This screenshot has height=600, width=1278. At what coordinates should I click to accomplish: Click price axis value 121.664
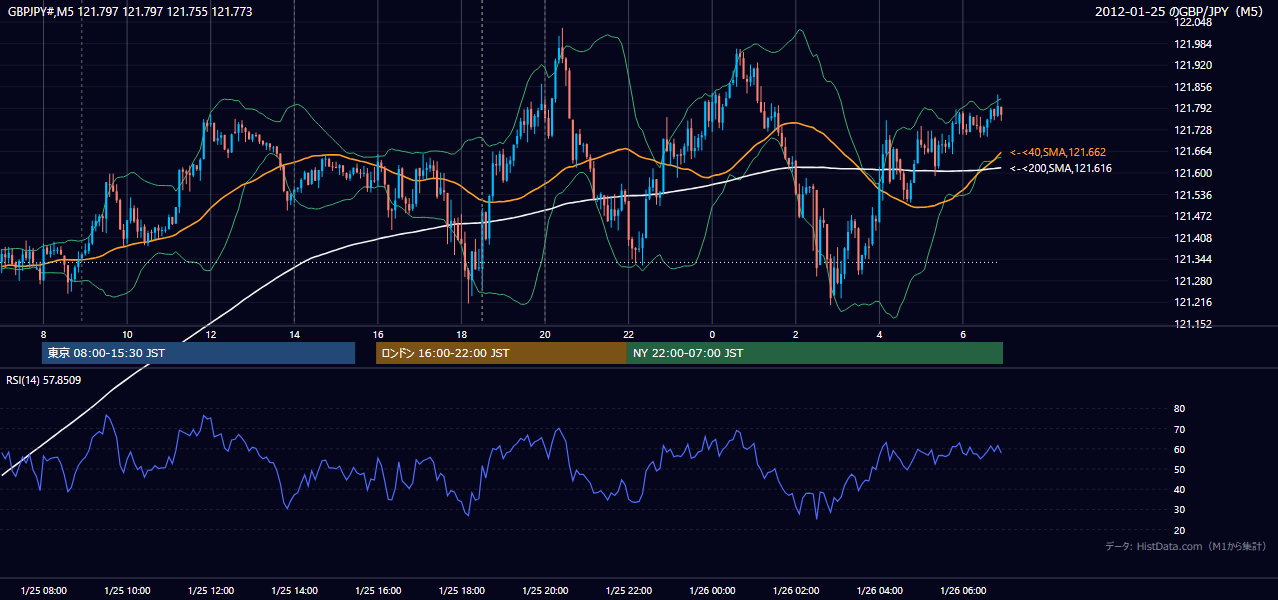click(x=1193, y=152)
